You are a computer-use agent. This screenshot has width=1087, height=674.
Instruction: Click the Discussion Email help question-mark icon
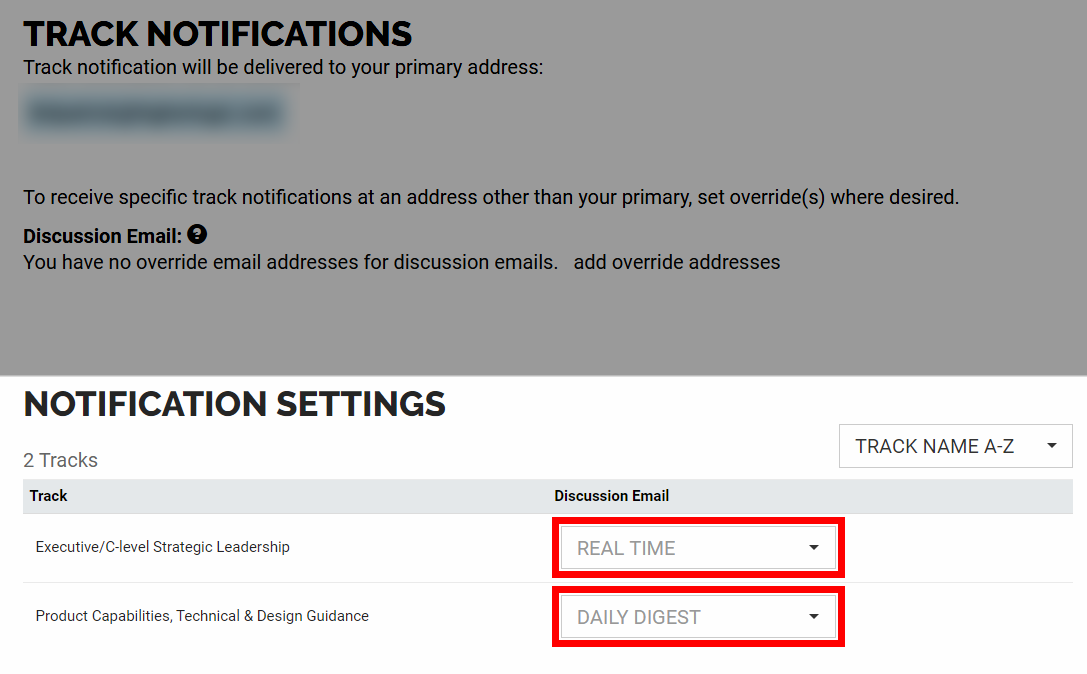(x=197, y=234)
